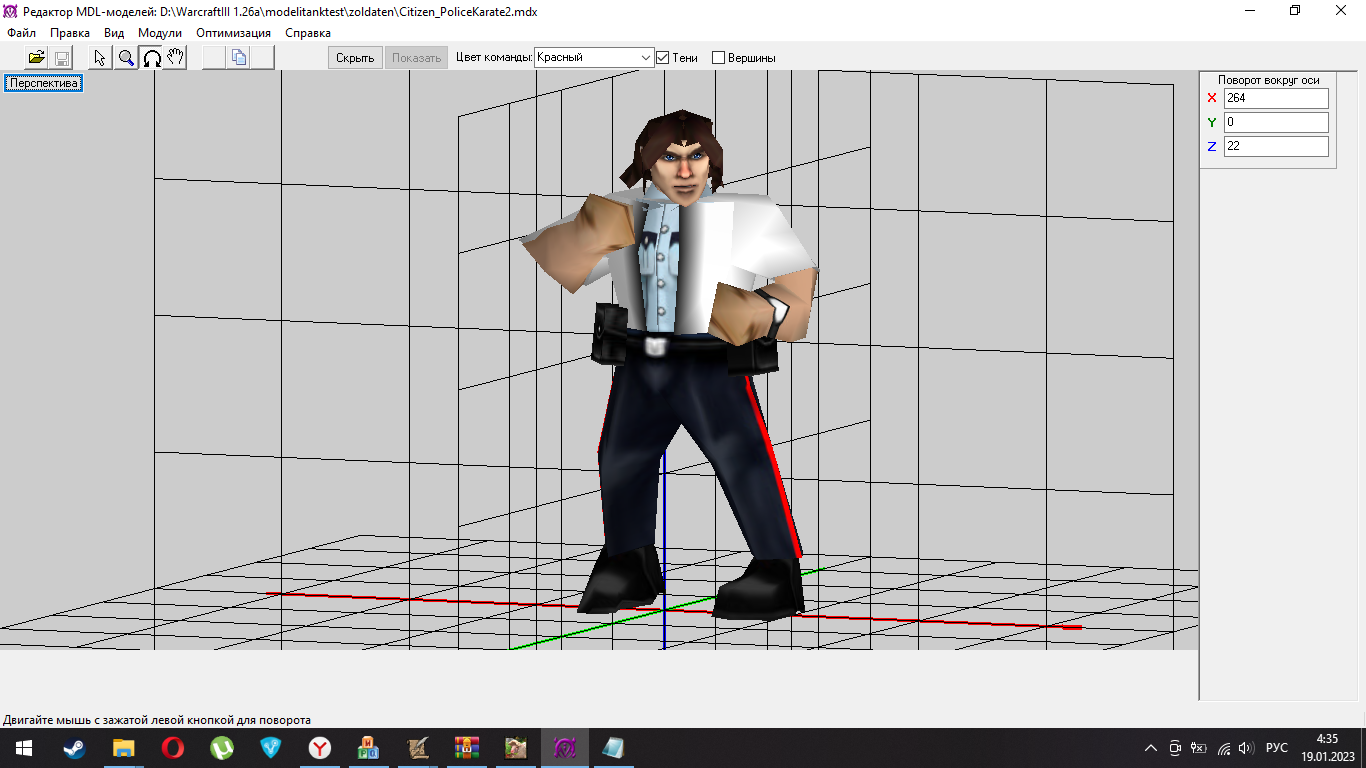Click the Цвет команды label
This screenshot has width=1366, height=768.
pos(494,58)
